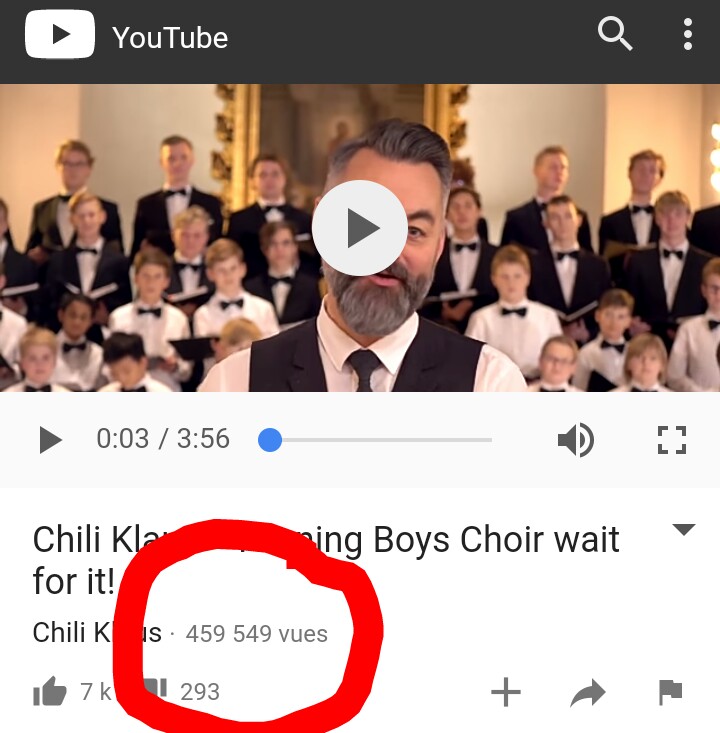This screenshot has width=720, height=733.
Task: Open the Chili Klaus channel link
Action: [x=97, y=632]
